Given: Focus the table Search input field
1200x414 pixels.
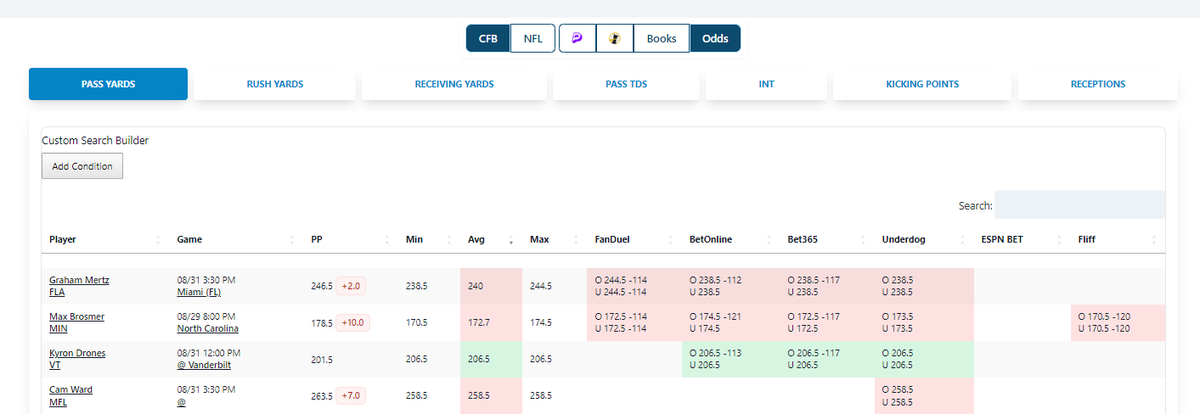Looking at the screenshot, I should tap(1080, 205).
